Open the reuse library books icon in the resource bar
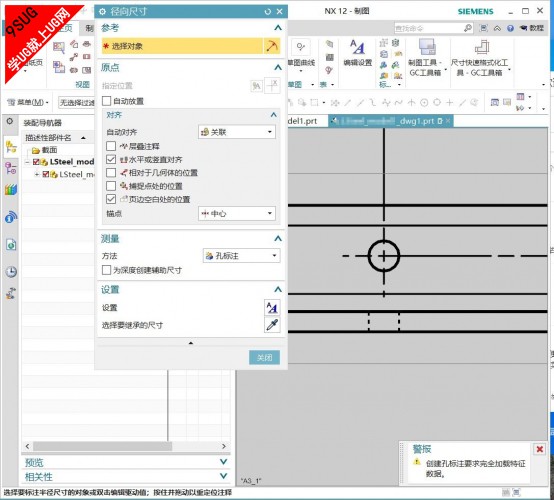This screenshot has width=554, height=500. [x=11, y=189]
